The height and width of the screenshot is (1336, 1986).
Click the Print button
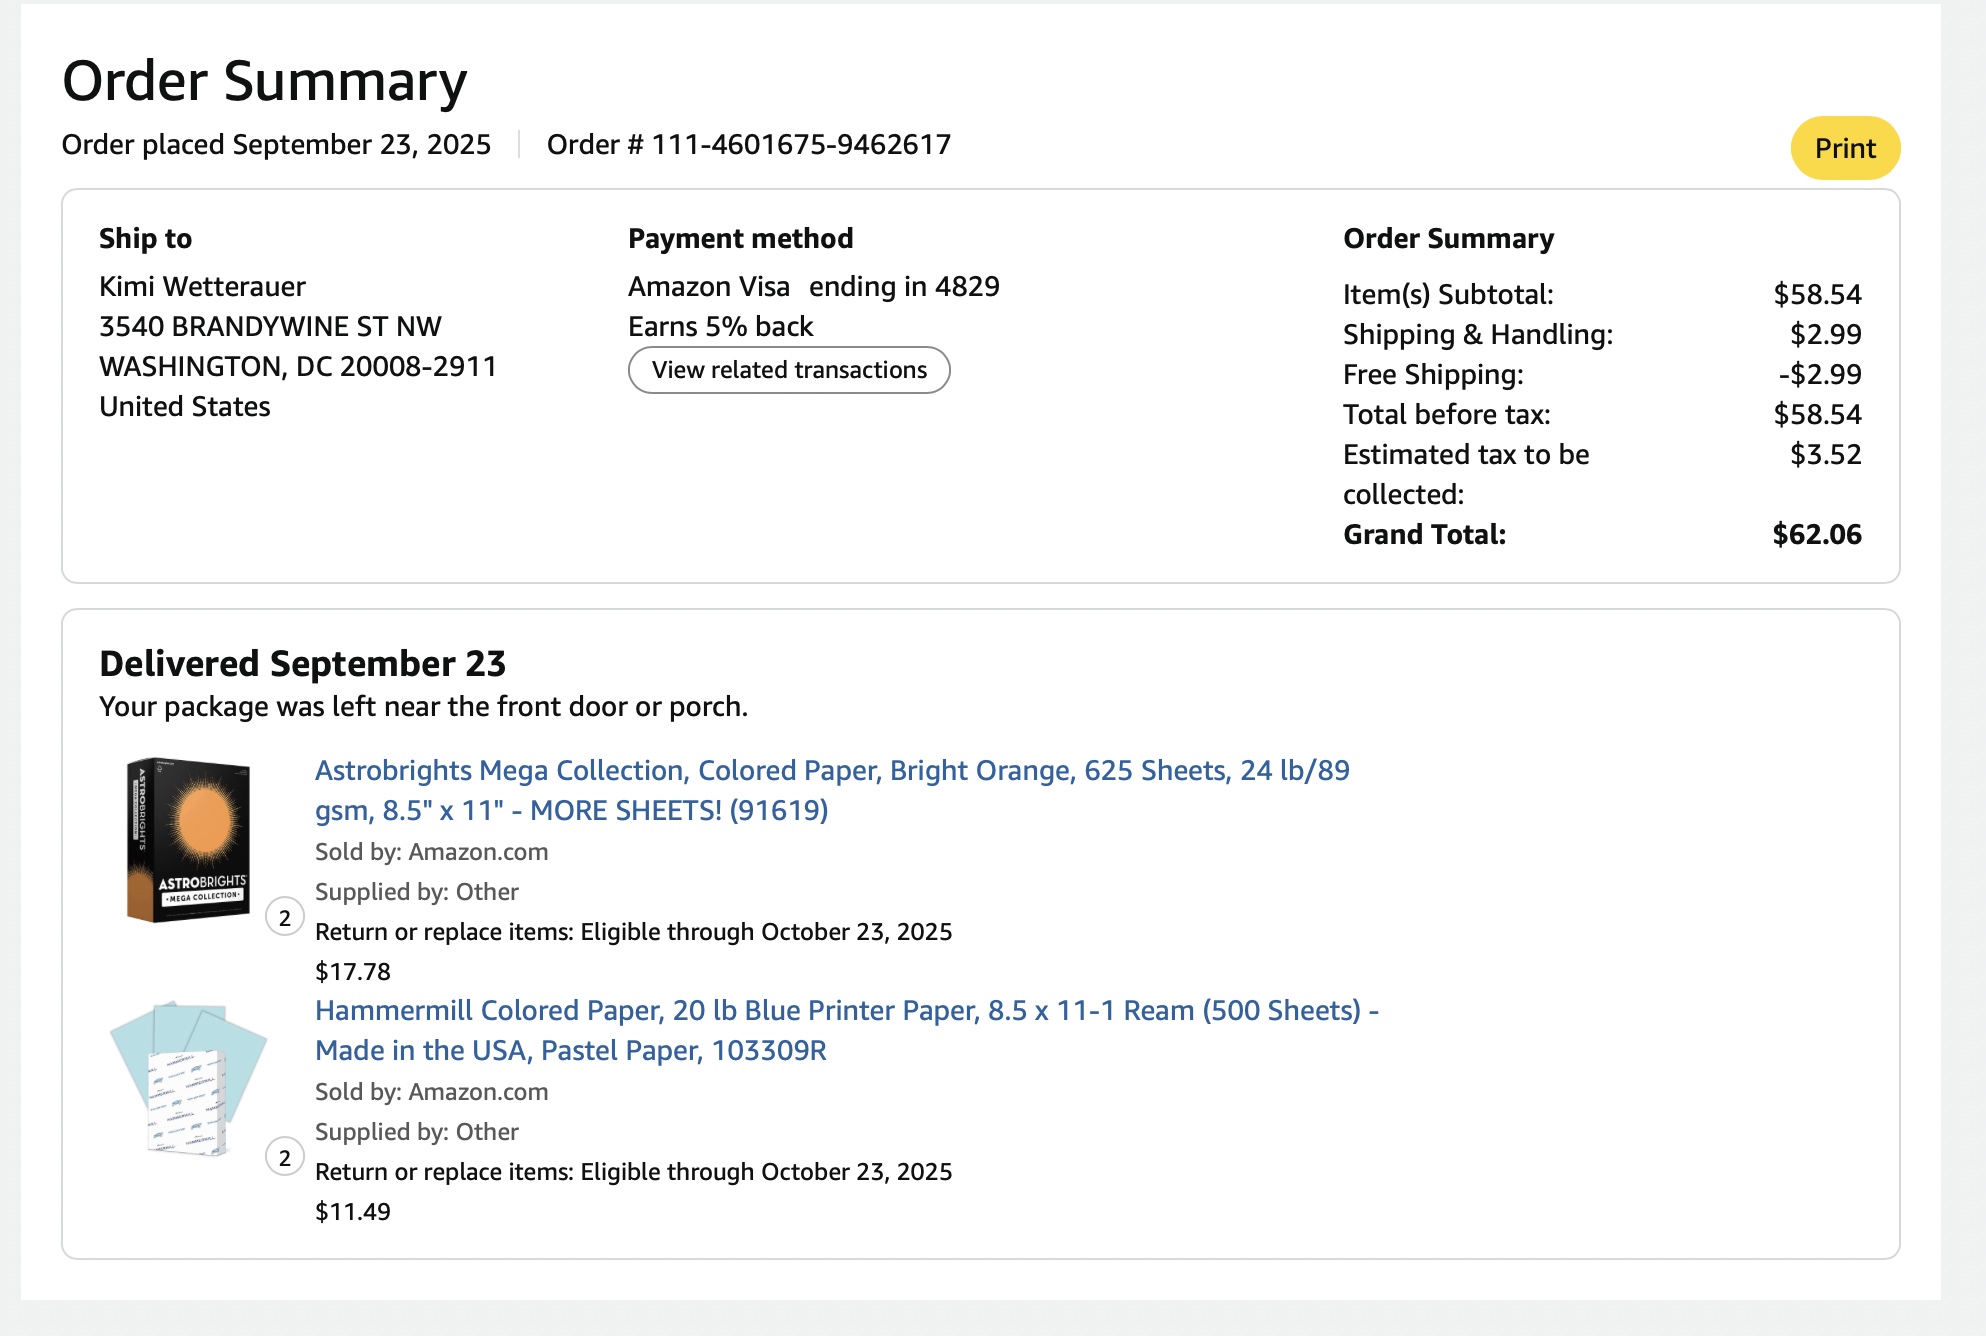(x=1845, y=147)
